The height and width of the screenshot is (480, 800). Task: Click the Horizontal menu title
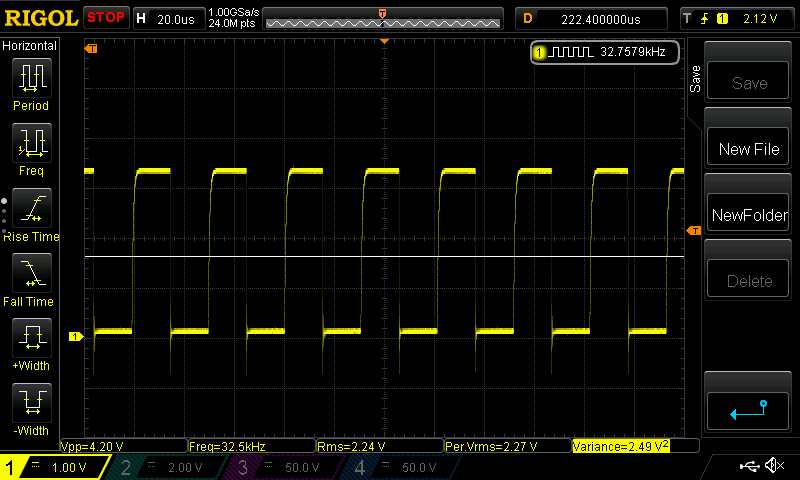(29, 46)
